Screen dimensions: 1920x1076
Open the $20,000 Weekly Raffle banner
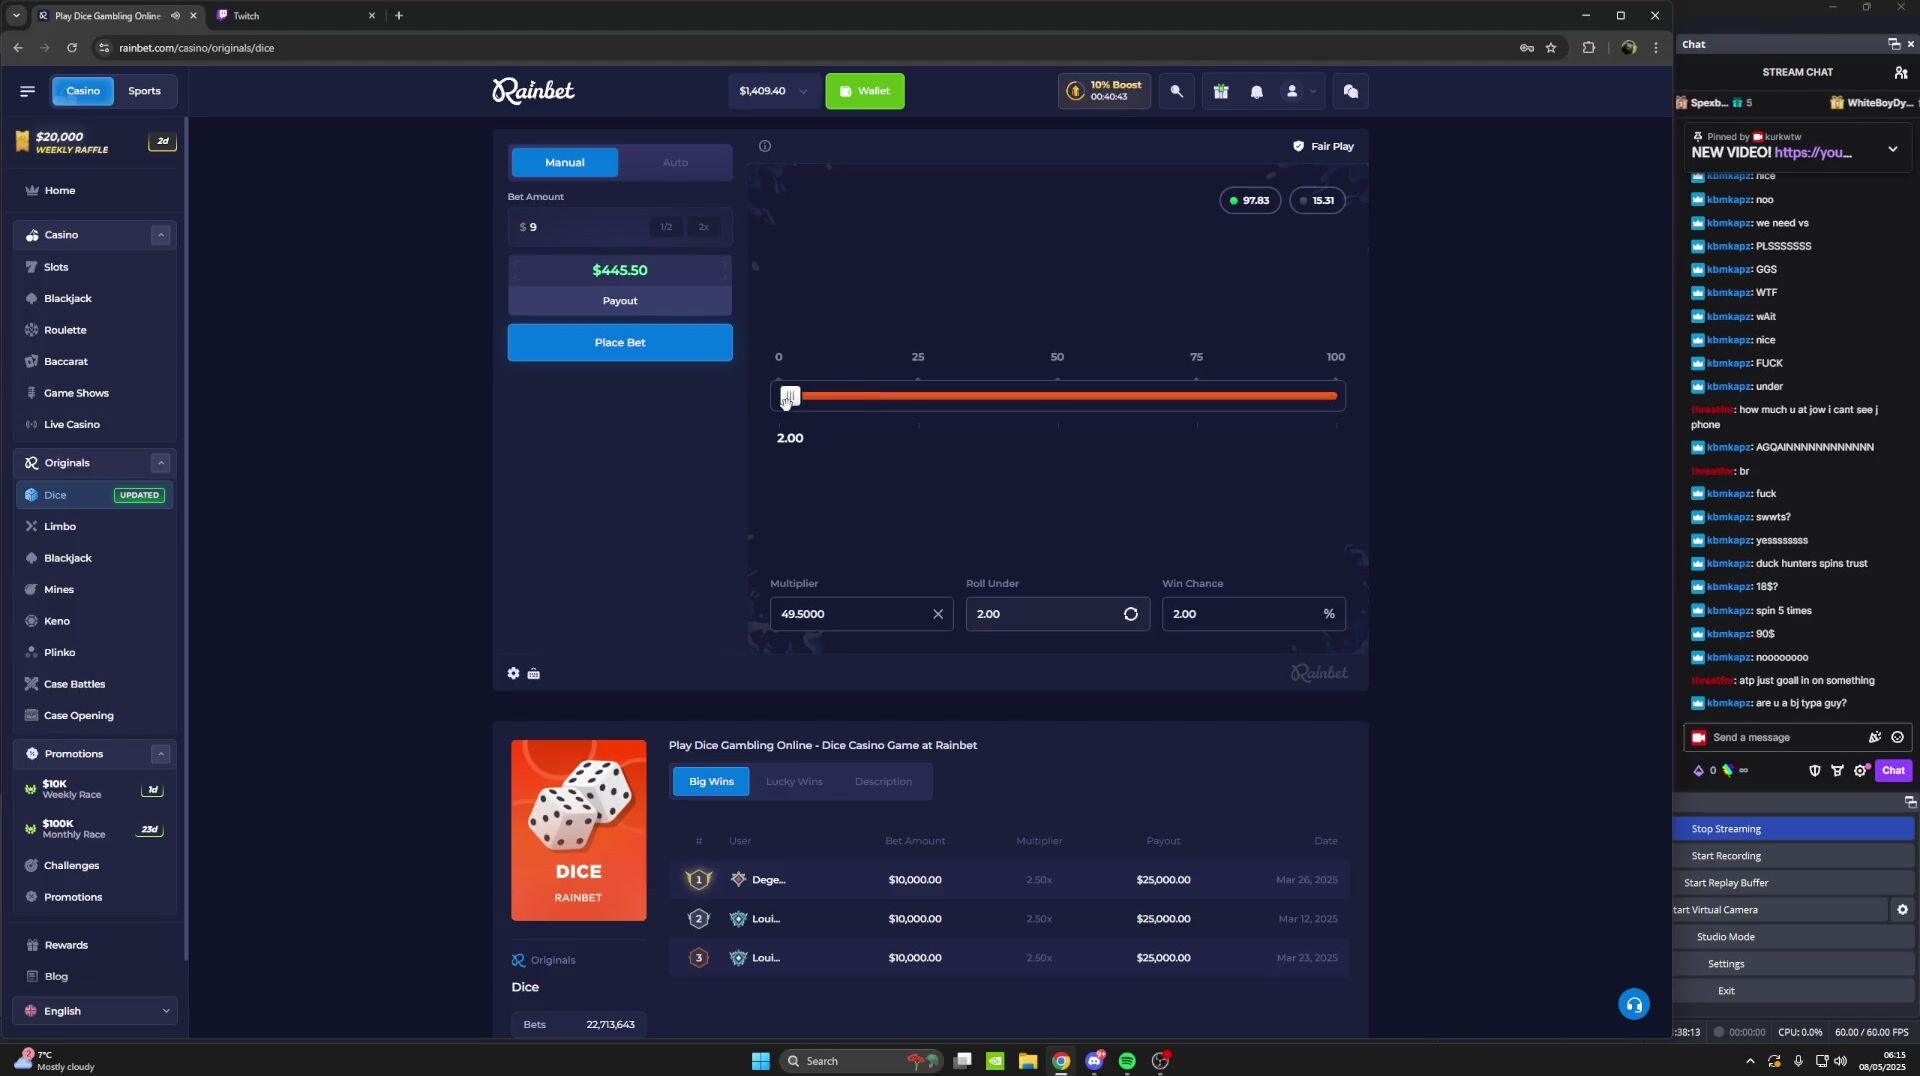coord(95,143)
